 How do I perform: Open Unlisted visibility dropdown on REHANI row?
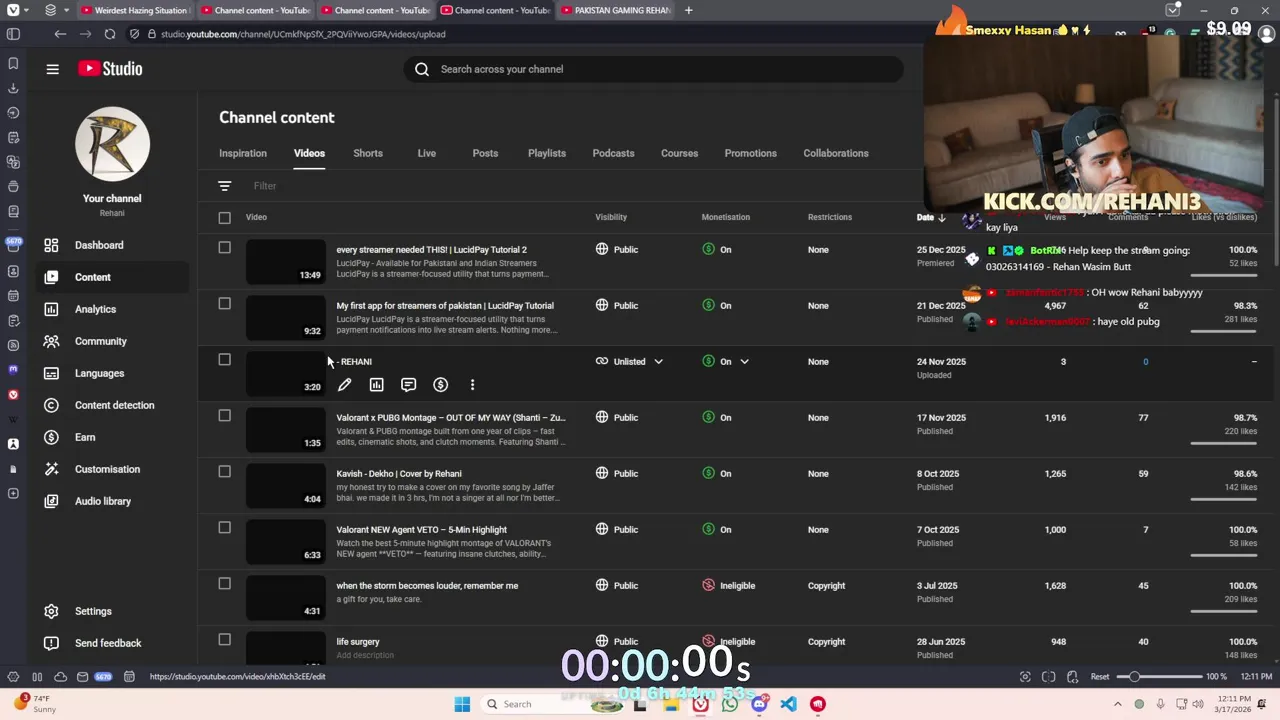(x=658, y=361)
